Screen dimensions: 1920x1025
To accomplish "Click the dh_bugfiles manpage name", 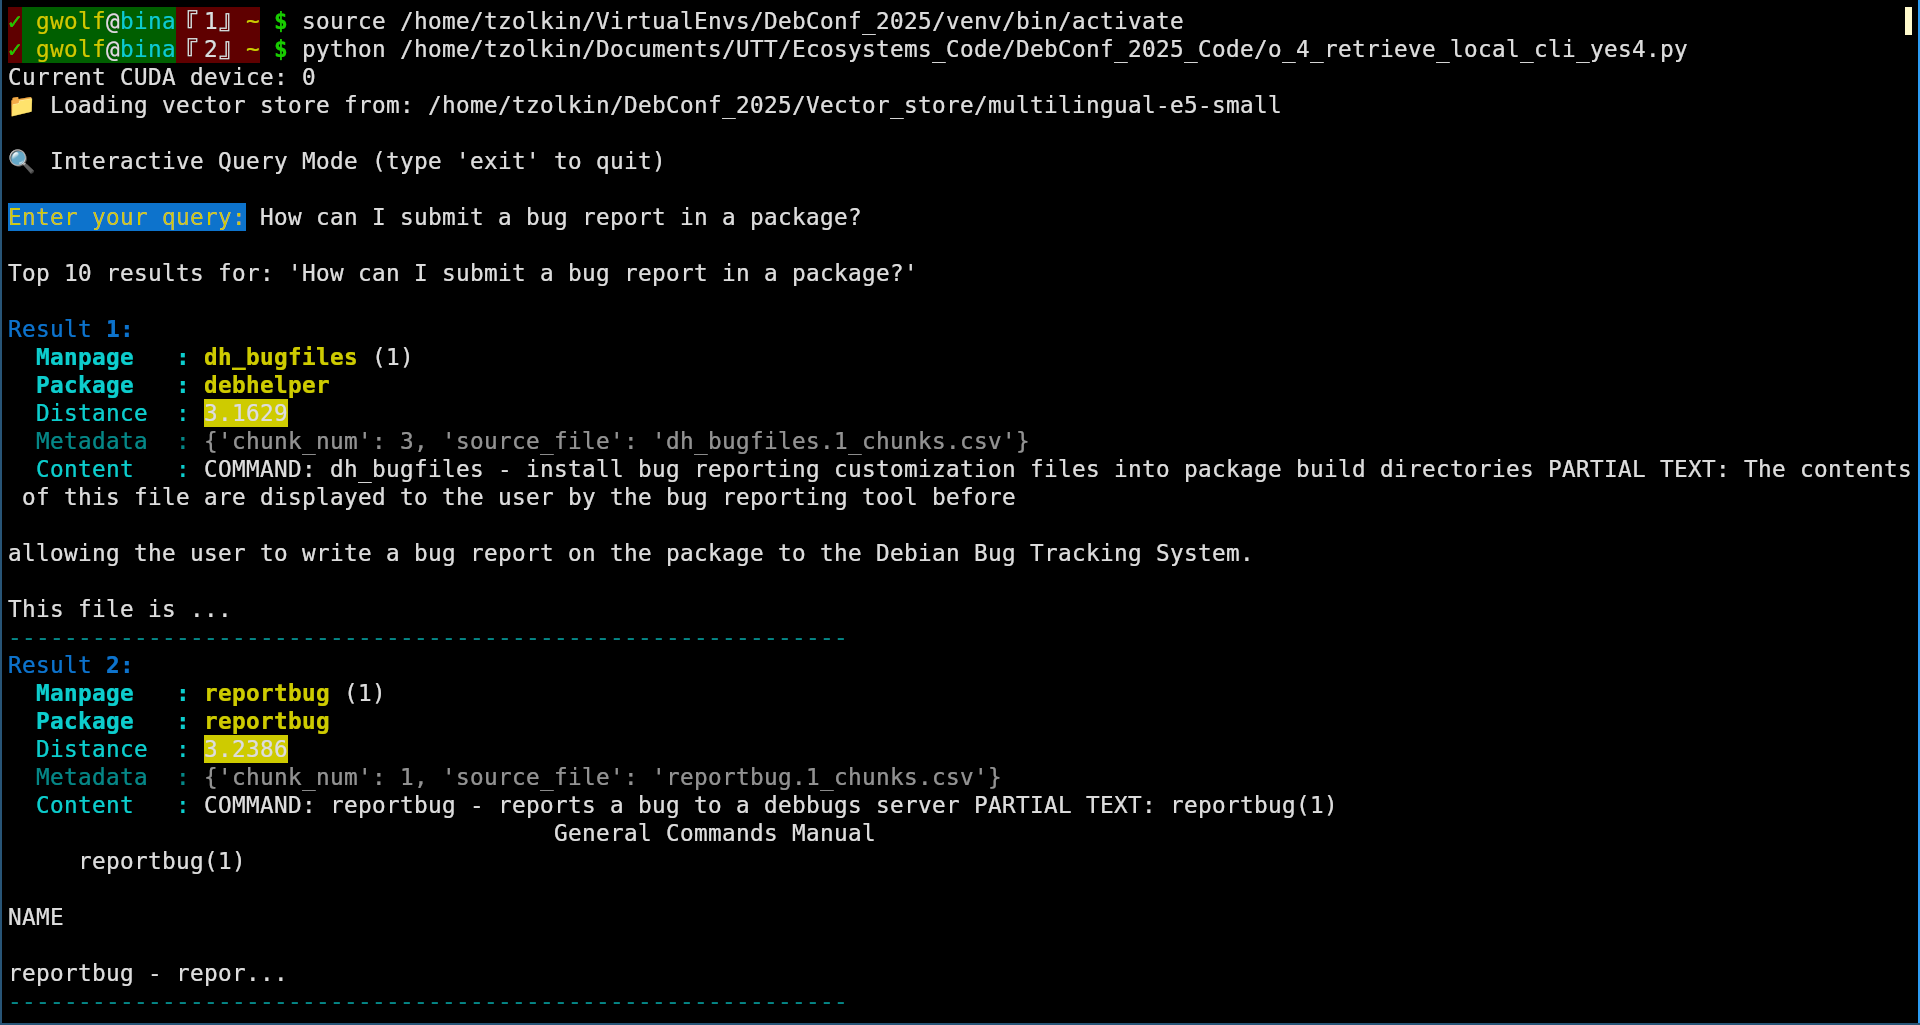I will click(280, 357).
